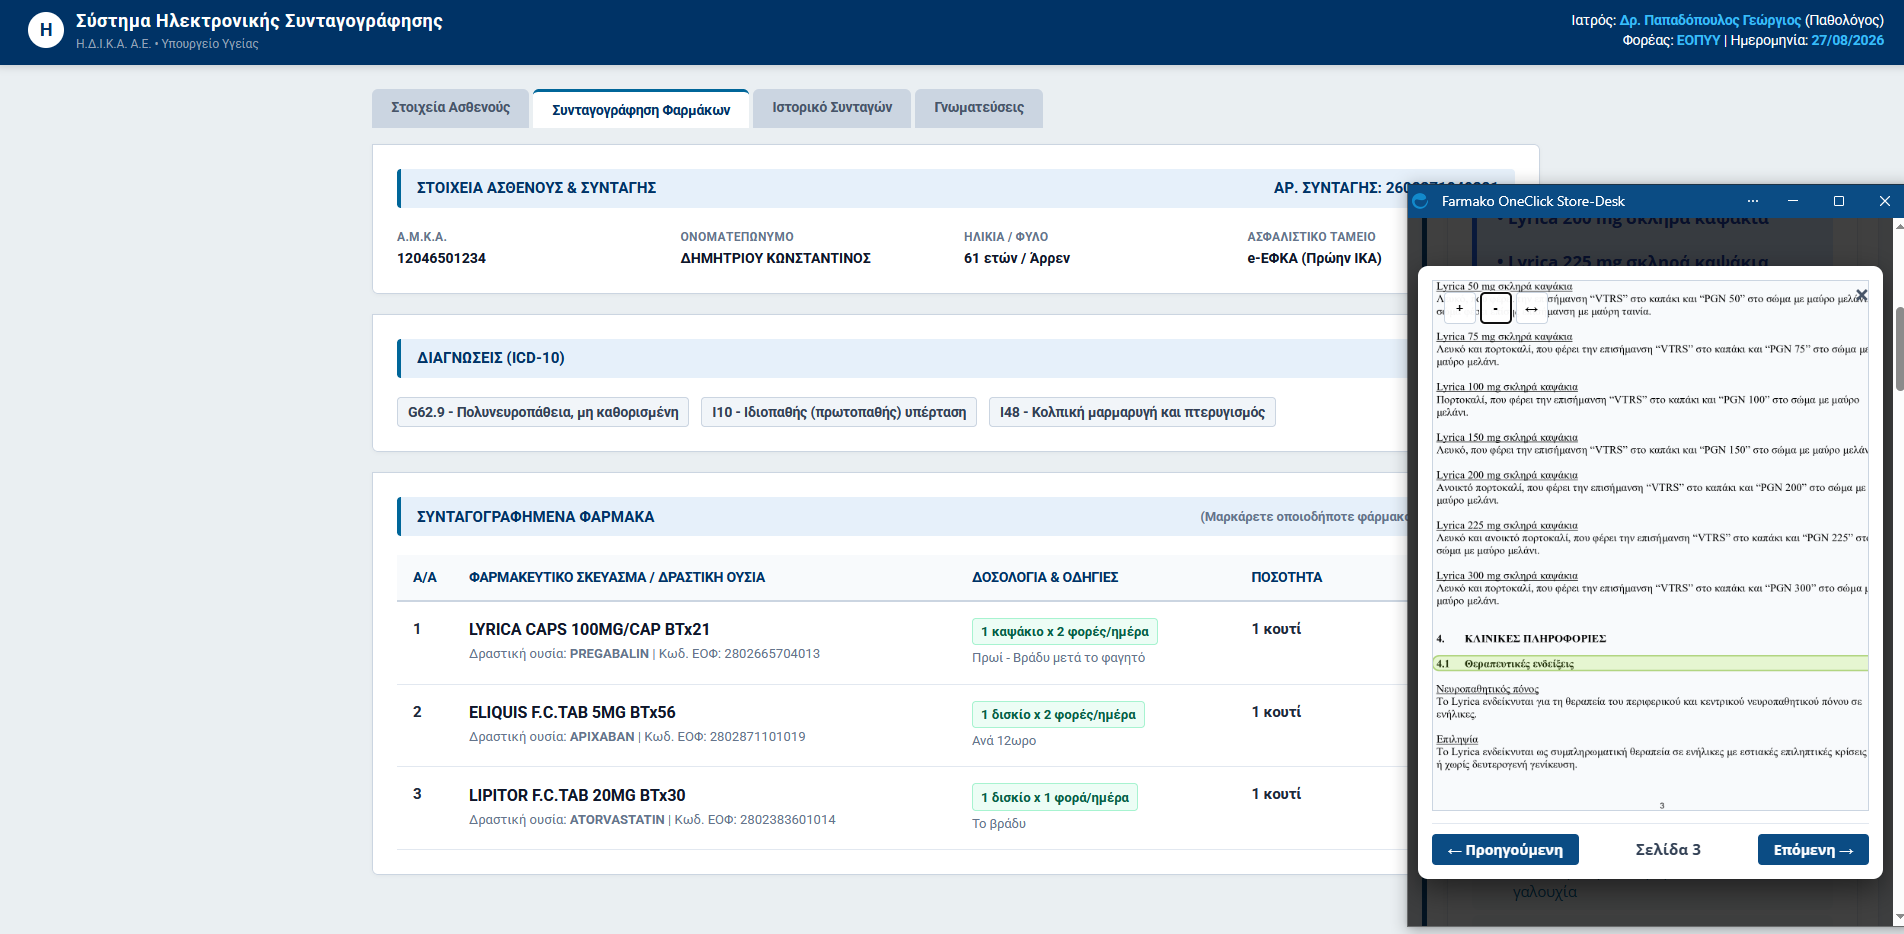This screenshot has width=1904, height=934.
Task: Click dosage badge 1 δισκίο x 2 φορές/ημέρα
Action: click(1058, 714)
